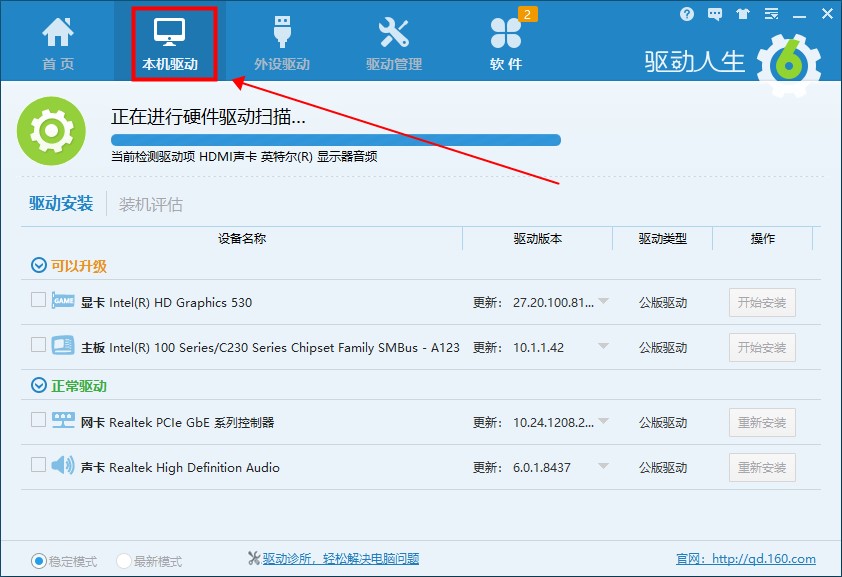This screenshot has width=842, height=577.
Task: Collapse the 可以升级 section
Action: 39,265
